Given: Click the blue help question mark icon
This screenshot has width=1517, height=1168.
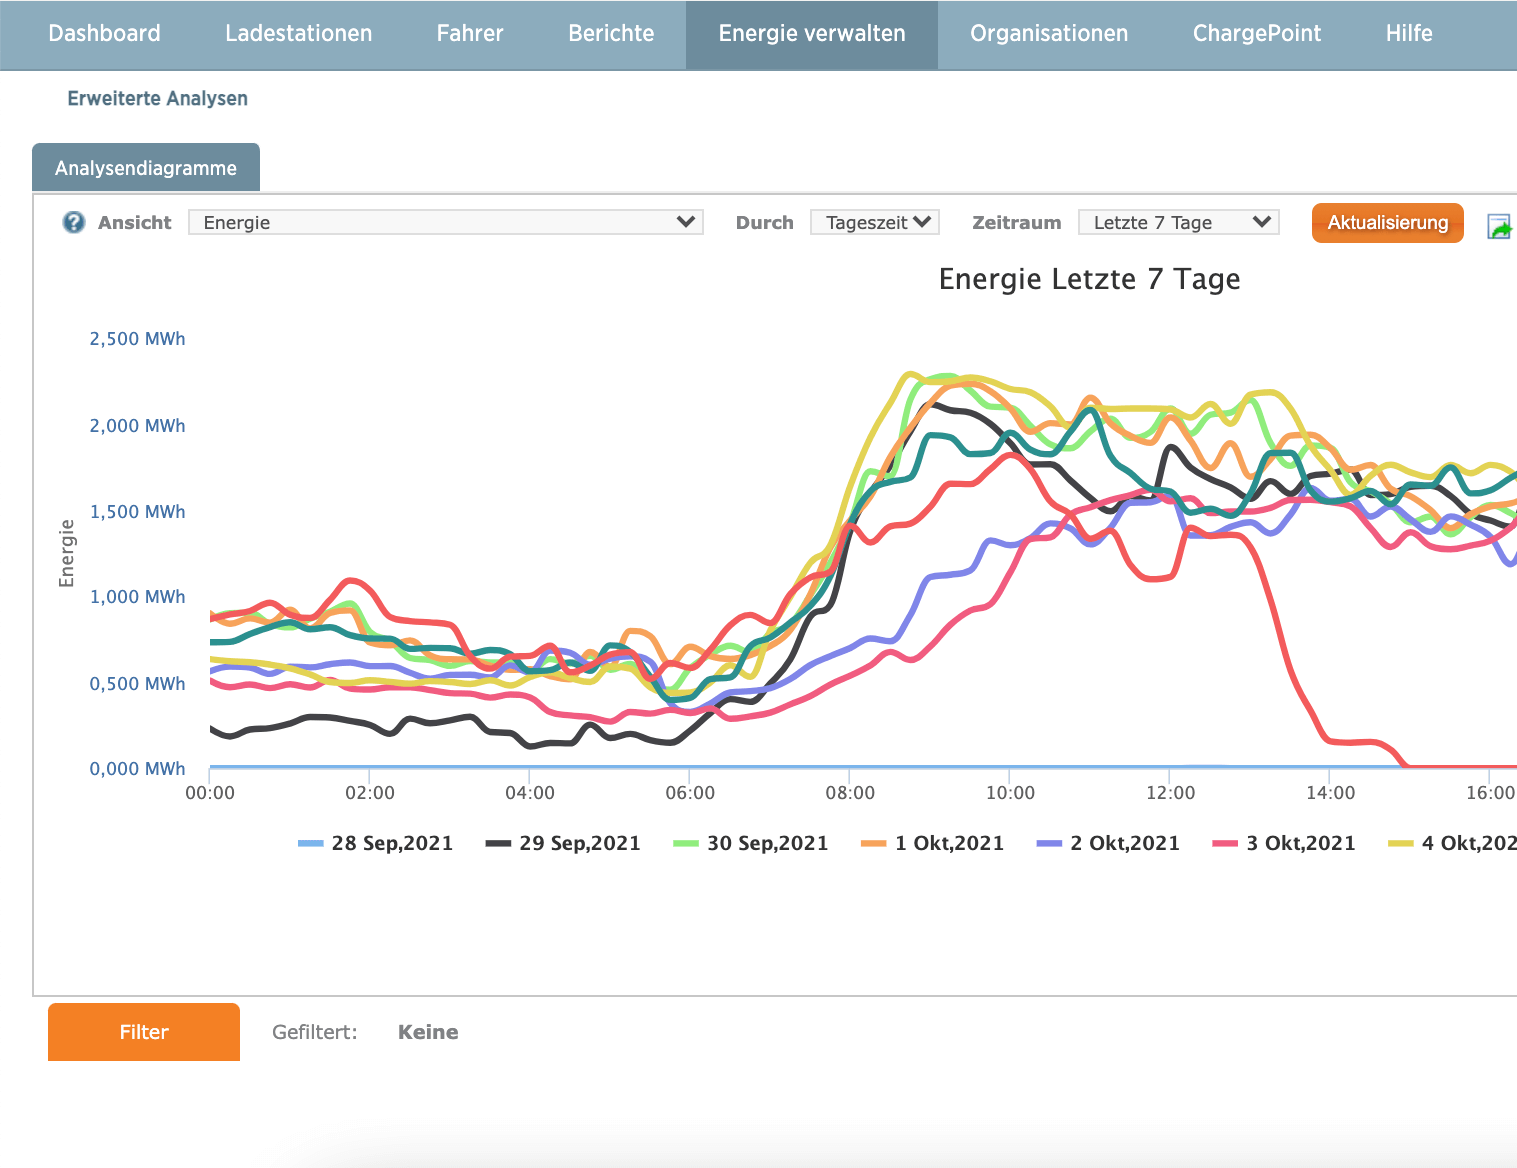Looking at the screenshot, I should pyautogui.click(x=74, y=222).
